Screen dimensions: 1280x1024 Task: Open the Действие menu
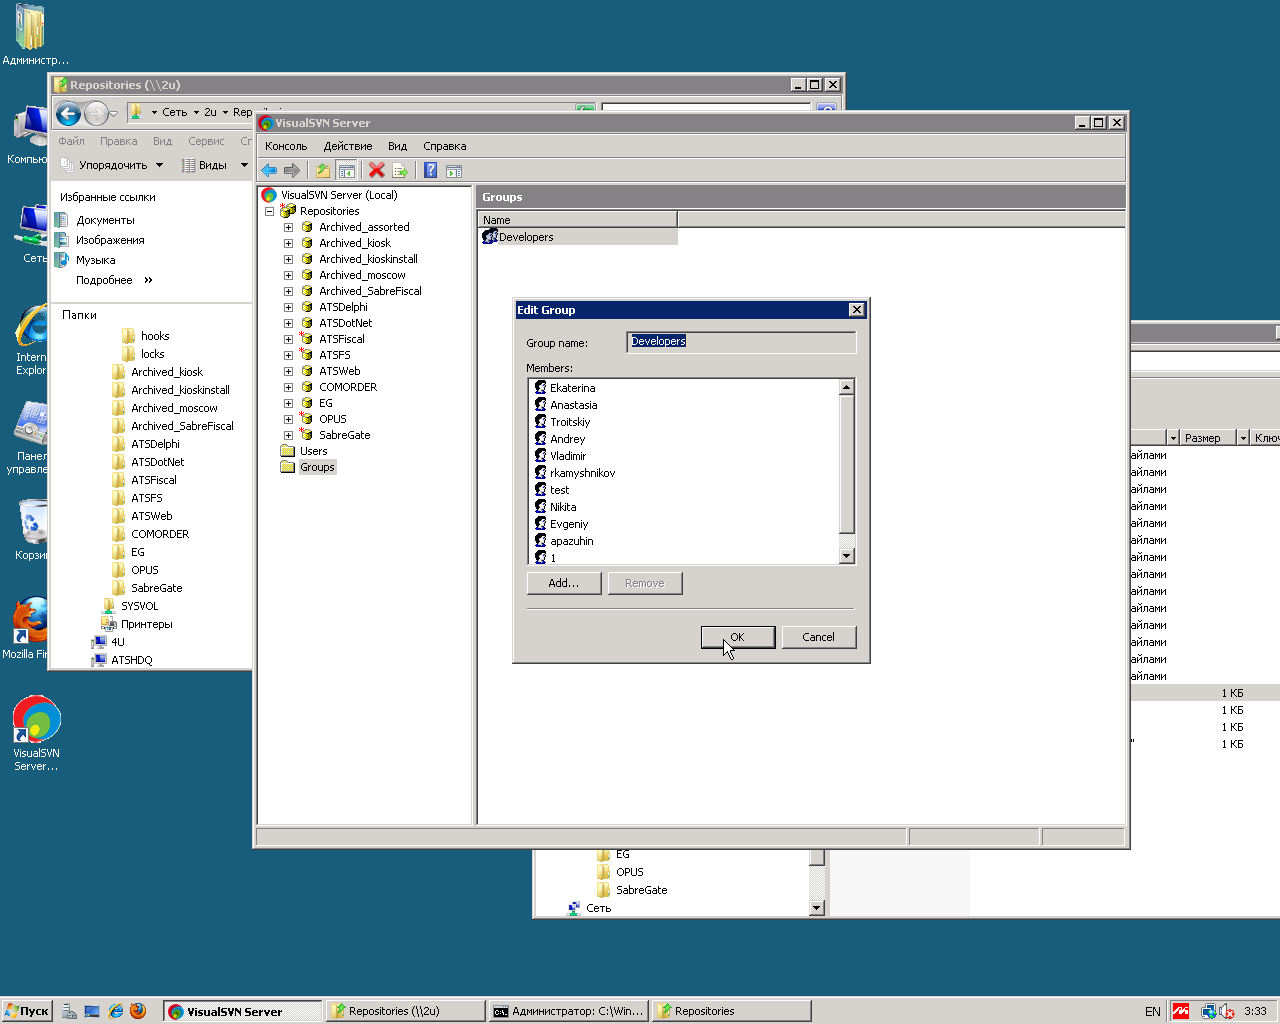348,146
